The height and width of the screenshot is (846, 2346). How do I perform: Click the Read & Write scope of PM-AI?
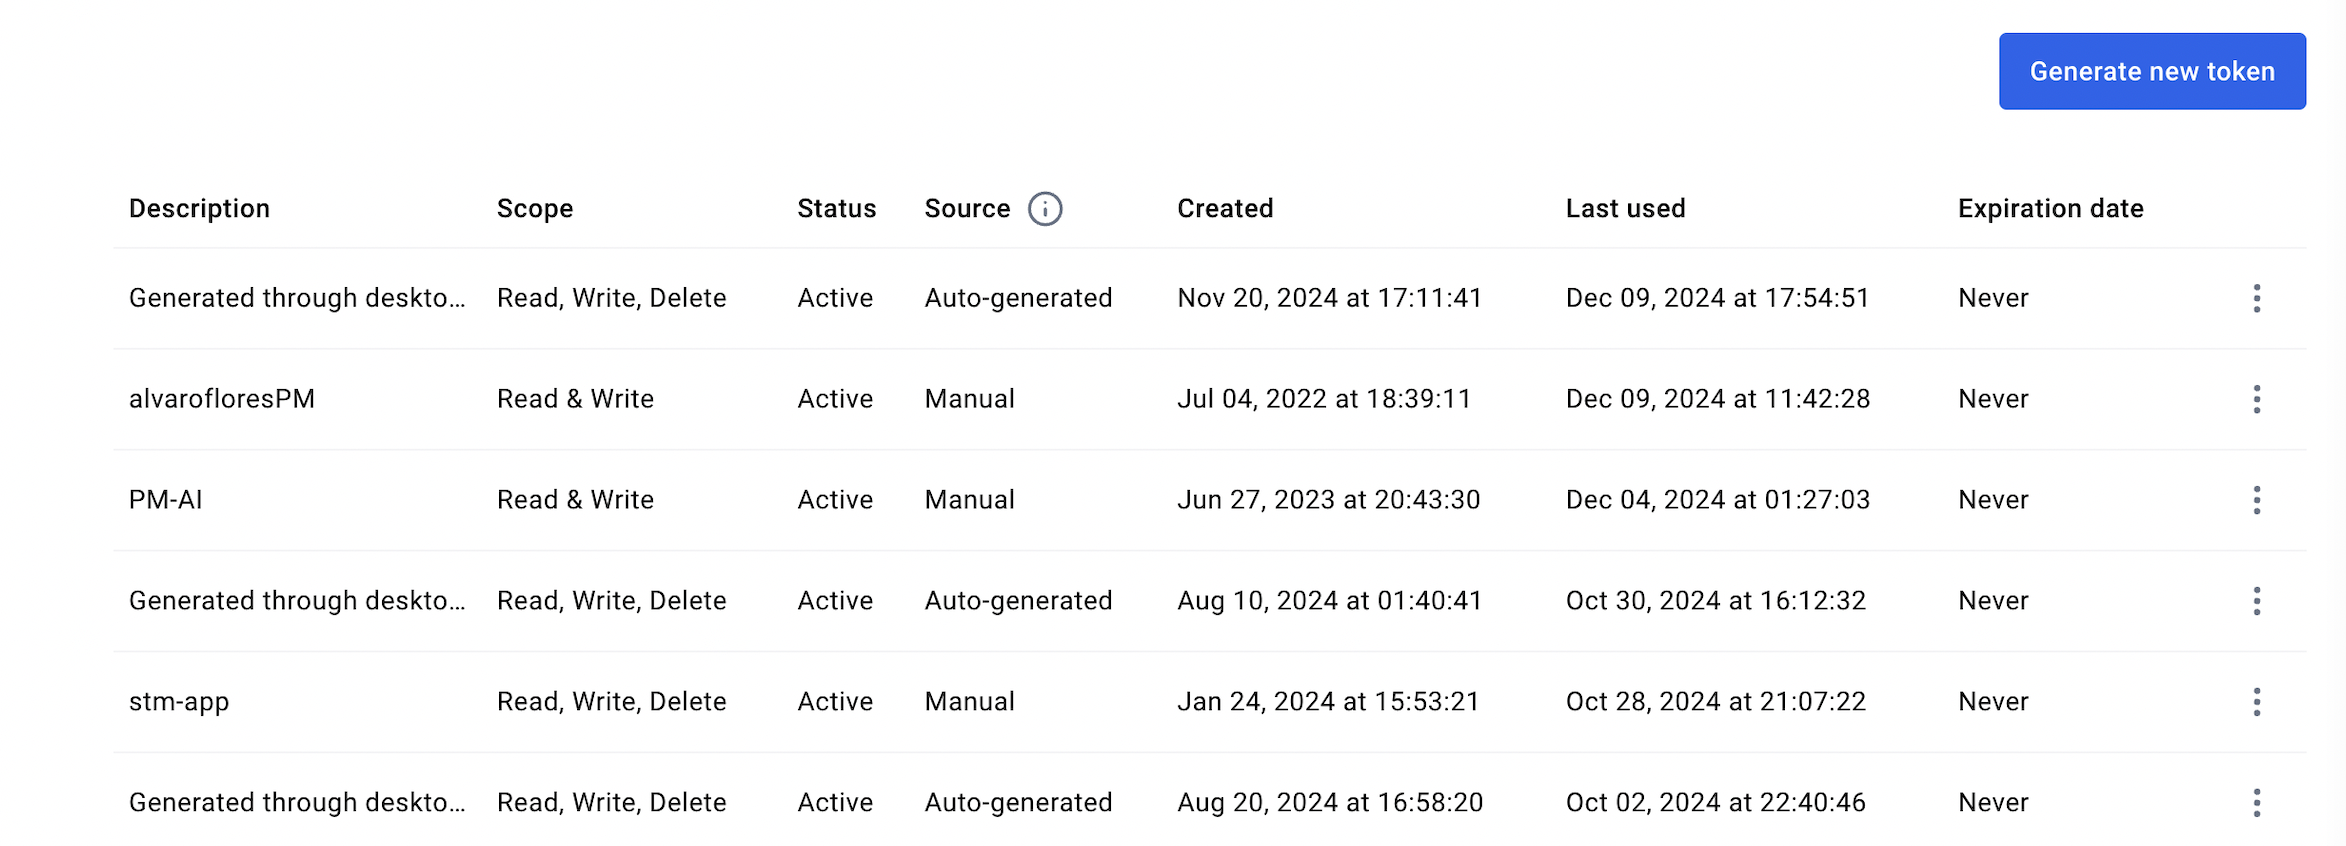coord(575,500)
